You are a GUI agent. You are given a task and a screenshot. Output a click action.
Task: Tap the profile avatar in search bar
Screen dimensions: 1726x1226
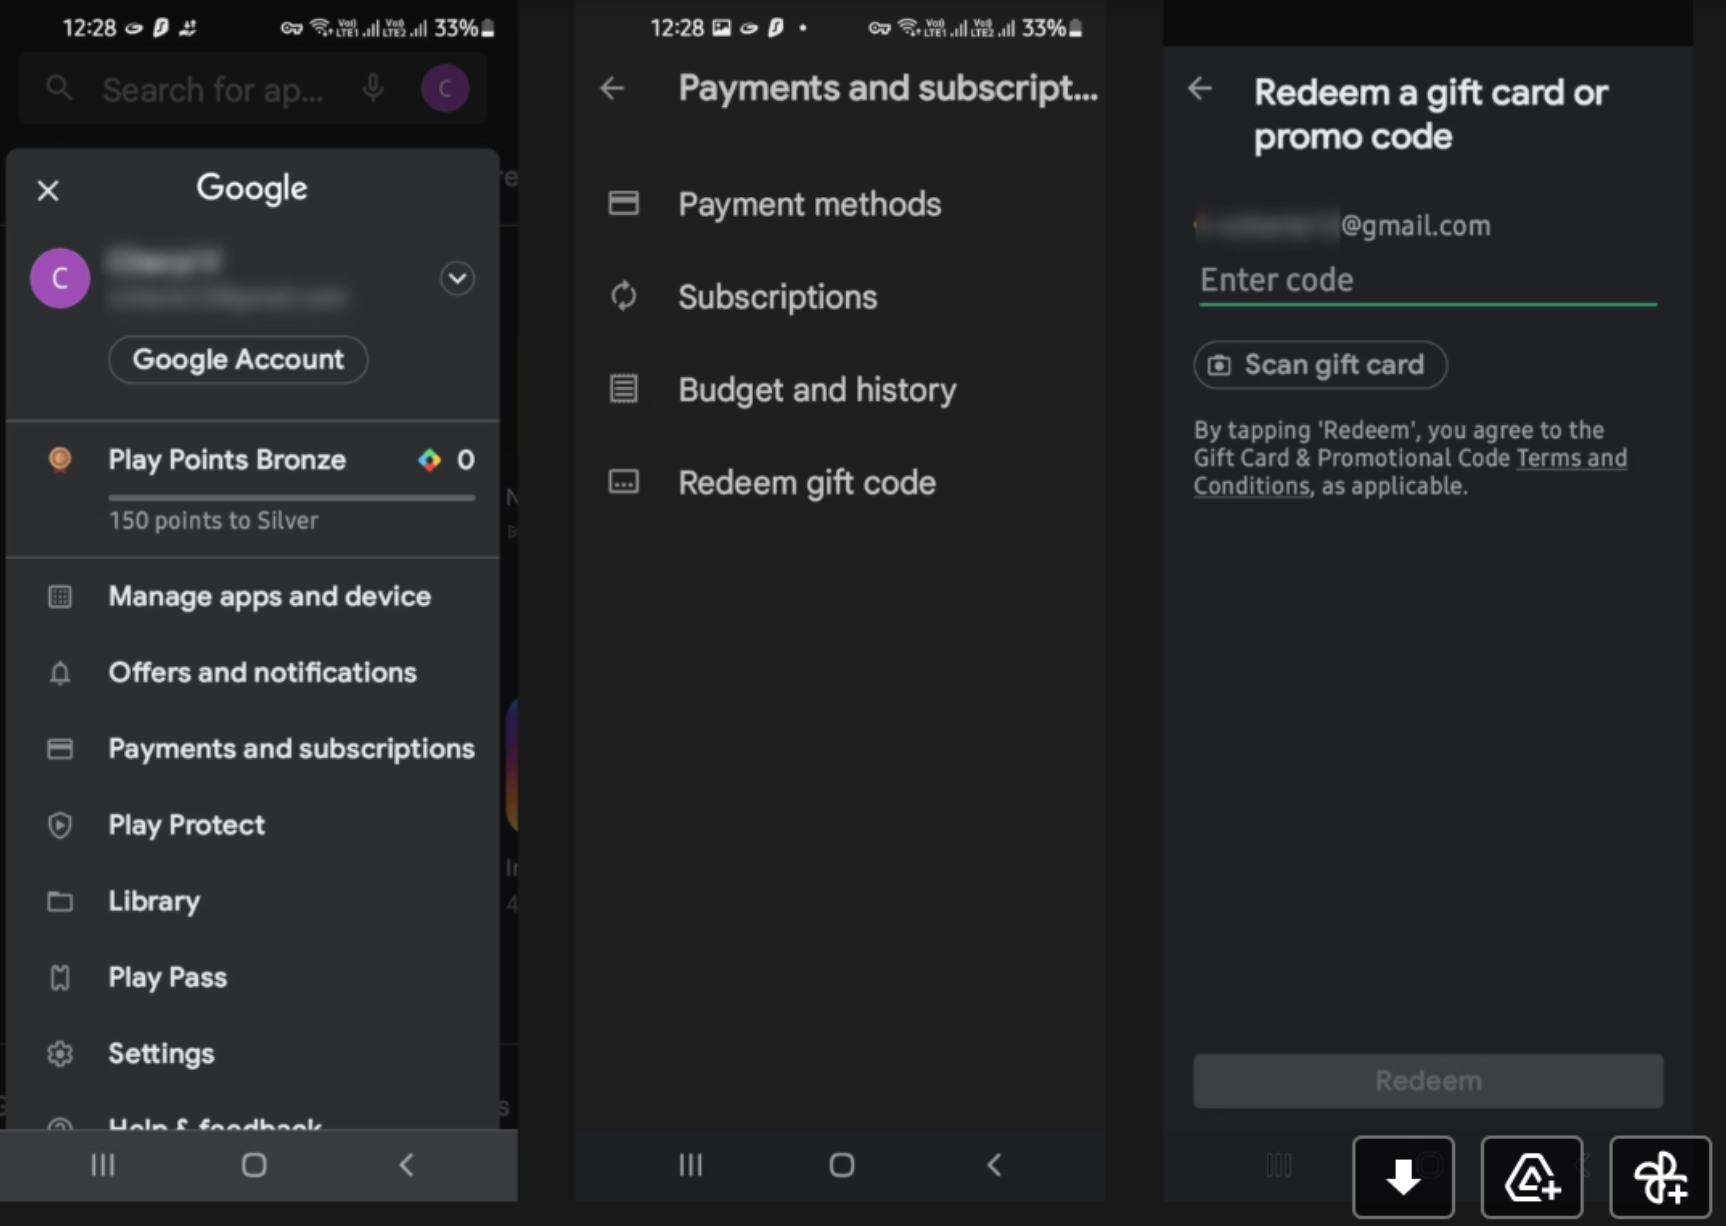pyautogui.click(x=445, y=89)
